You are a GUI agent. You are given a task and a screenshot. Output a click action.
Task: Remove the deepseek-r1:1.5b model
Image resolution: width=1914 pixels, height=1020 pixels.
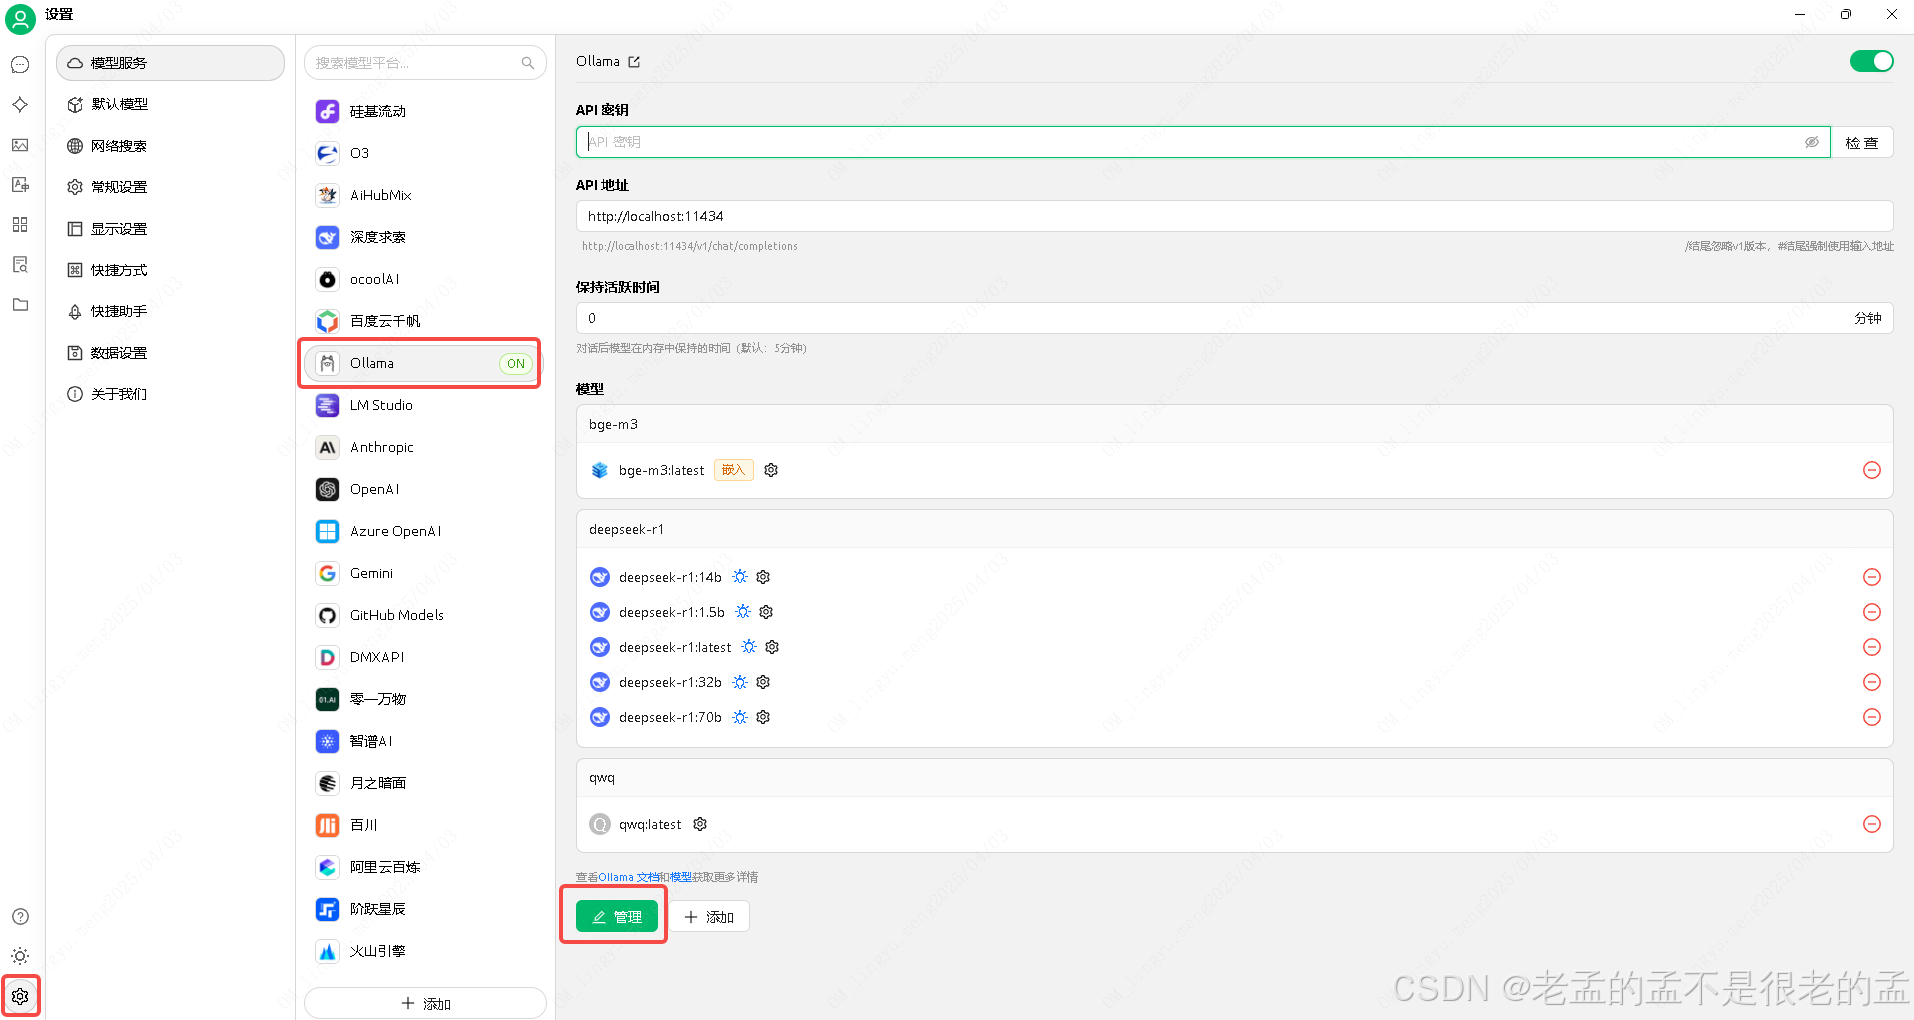click(x=1872, y=612)
